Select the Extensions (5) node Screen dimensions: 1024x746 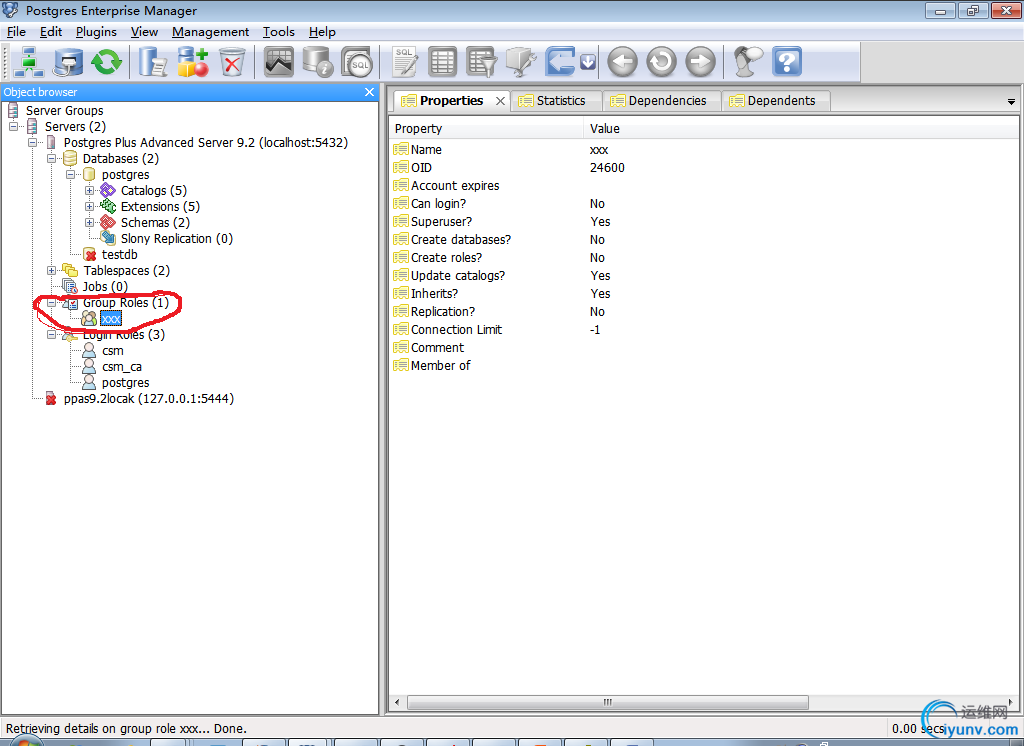coord(160,206)
